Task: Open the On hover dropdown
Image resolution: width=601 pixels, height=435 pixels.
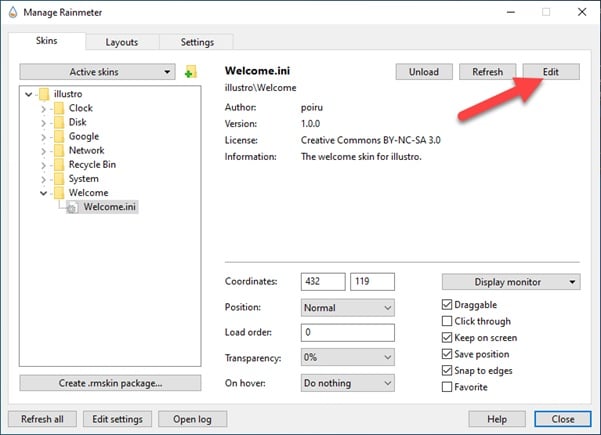Action: pyautogui.click(x=348, y=383)
